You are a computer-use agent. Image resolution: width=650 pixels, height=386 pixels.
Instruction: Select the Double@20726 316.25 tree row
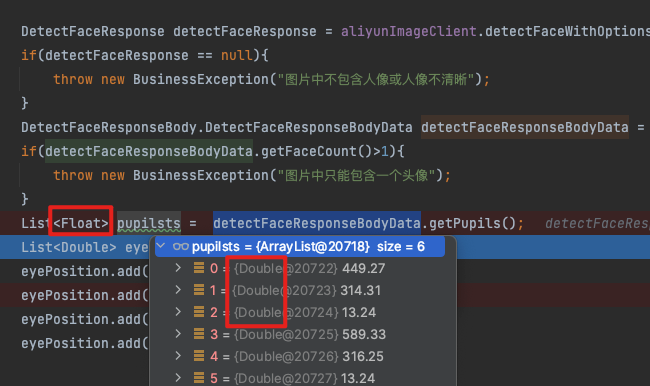tap(303, 356)
